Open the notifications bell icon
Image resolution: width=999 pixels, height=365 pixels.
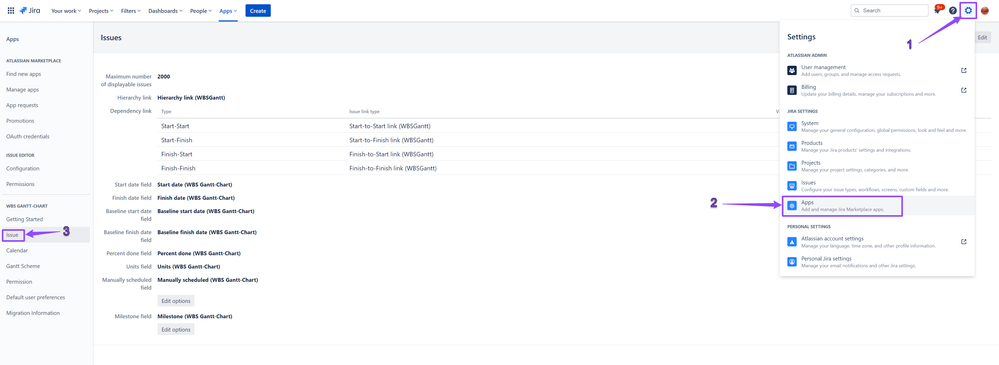click(x=937, y=11)
